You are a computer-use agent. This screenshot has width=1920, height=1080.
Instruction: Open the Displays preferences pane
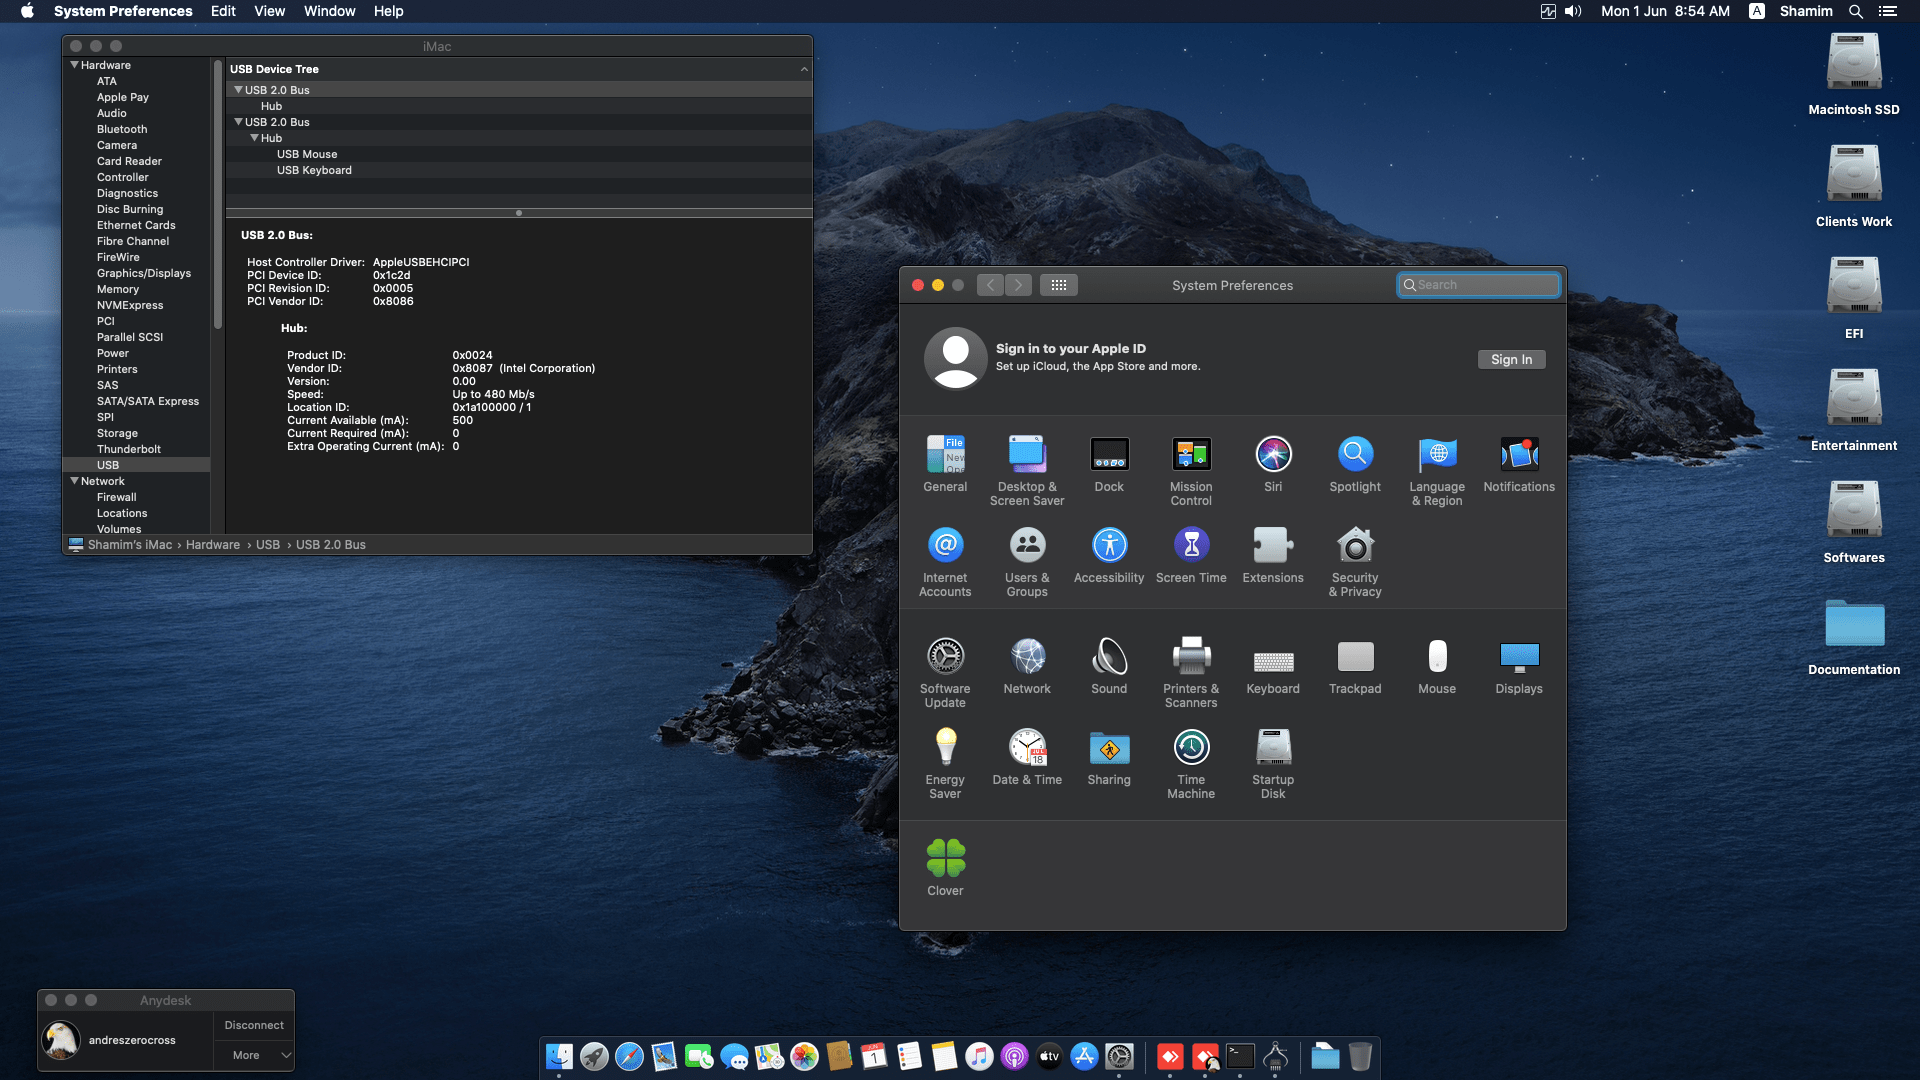pos(1519,666)
